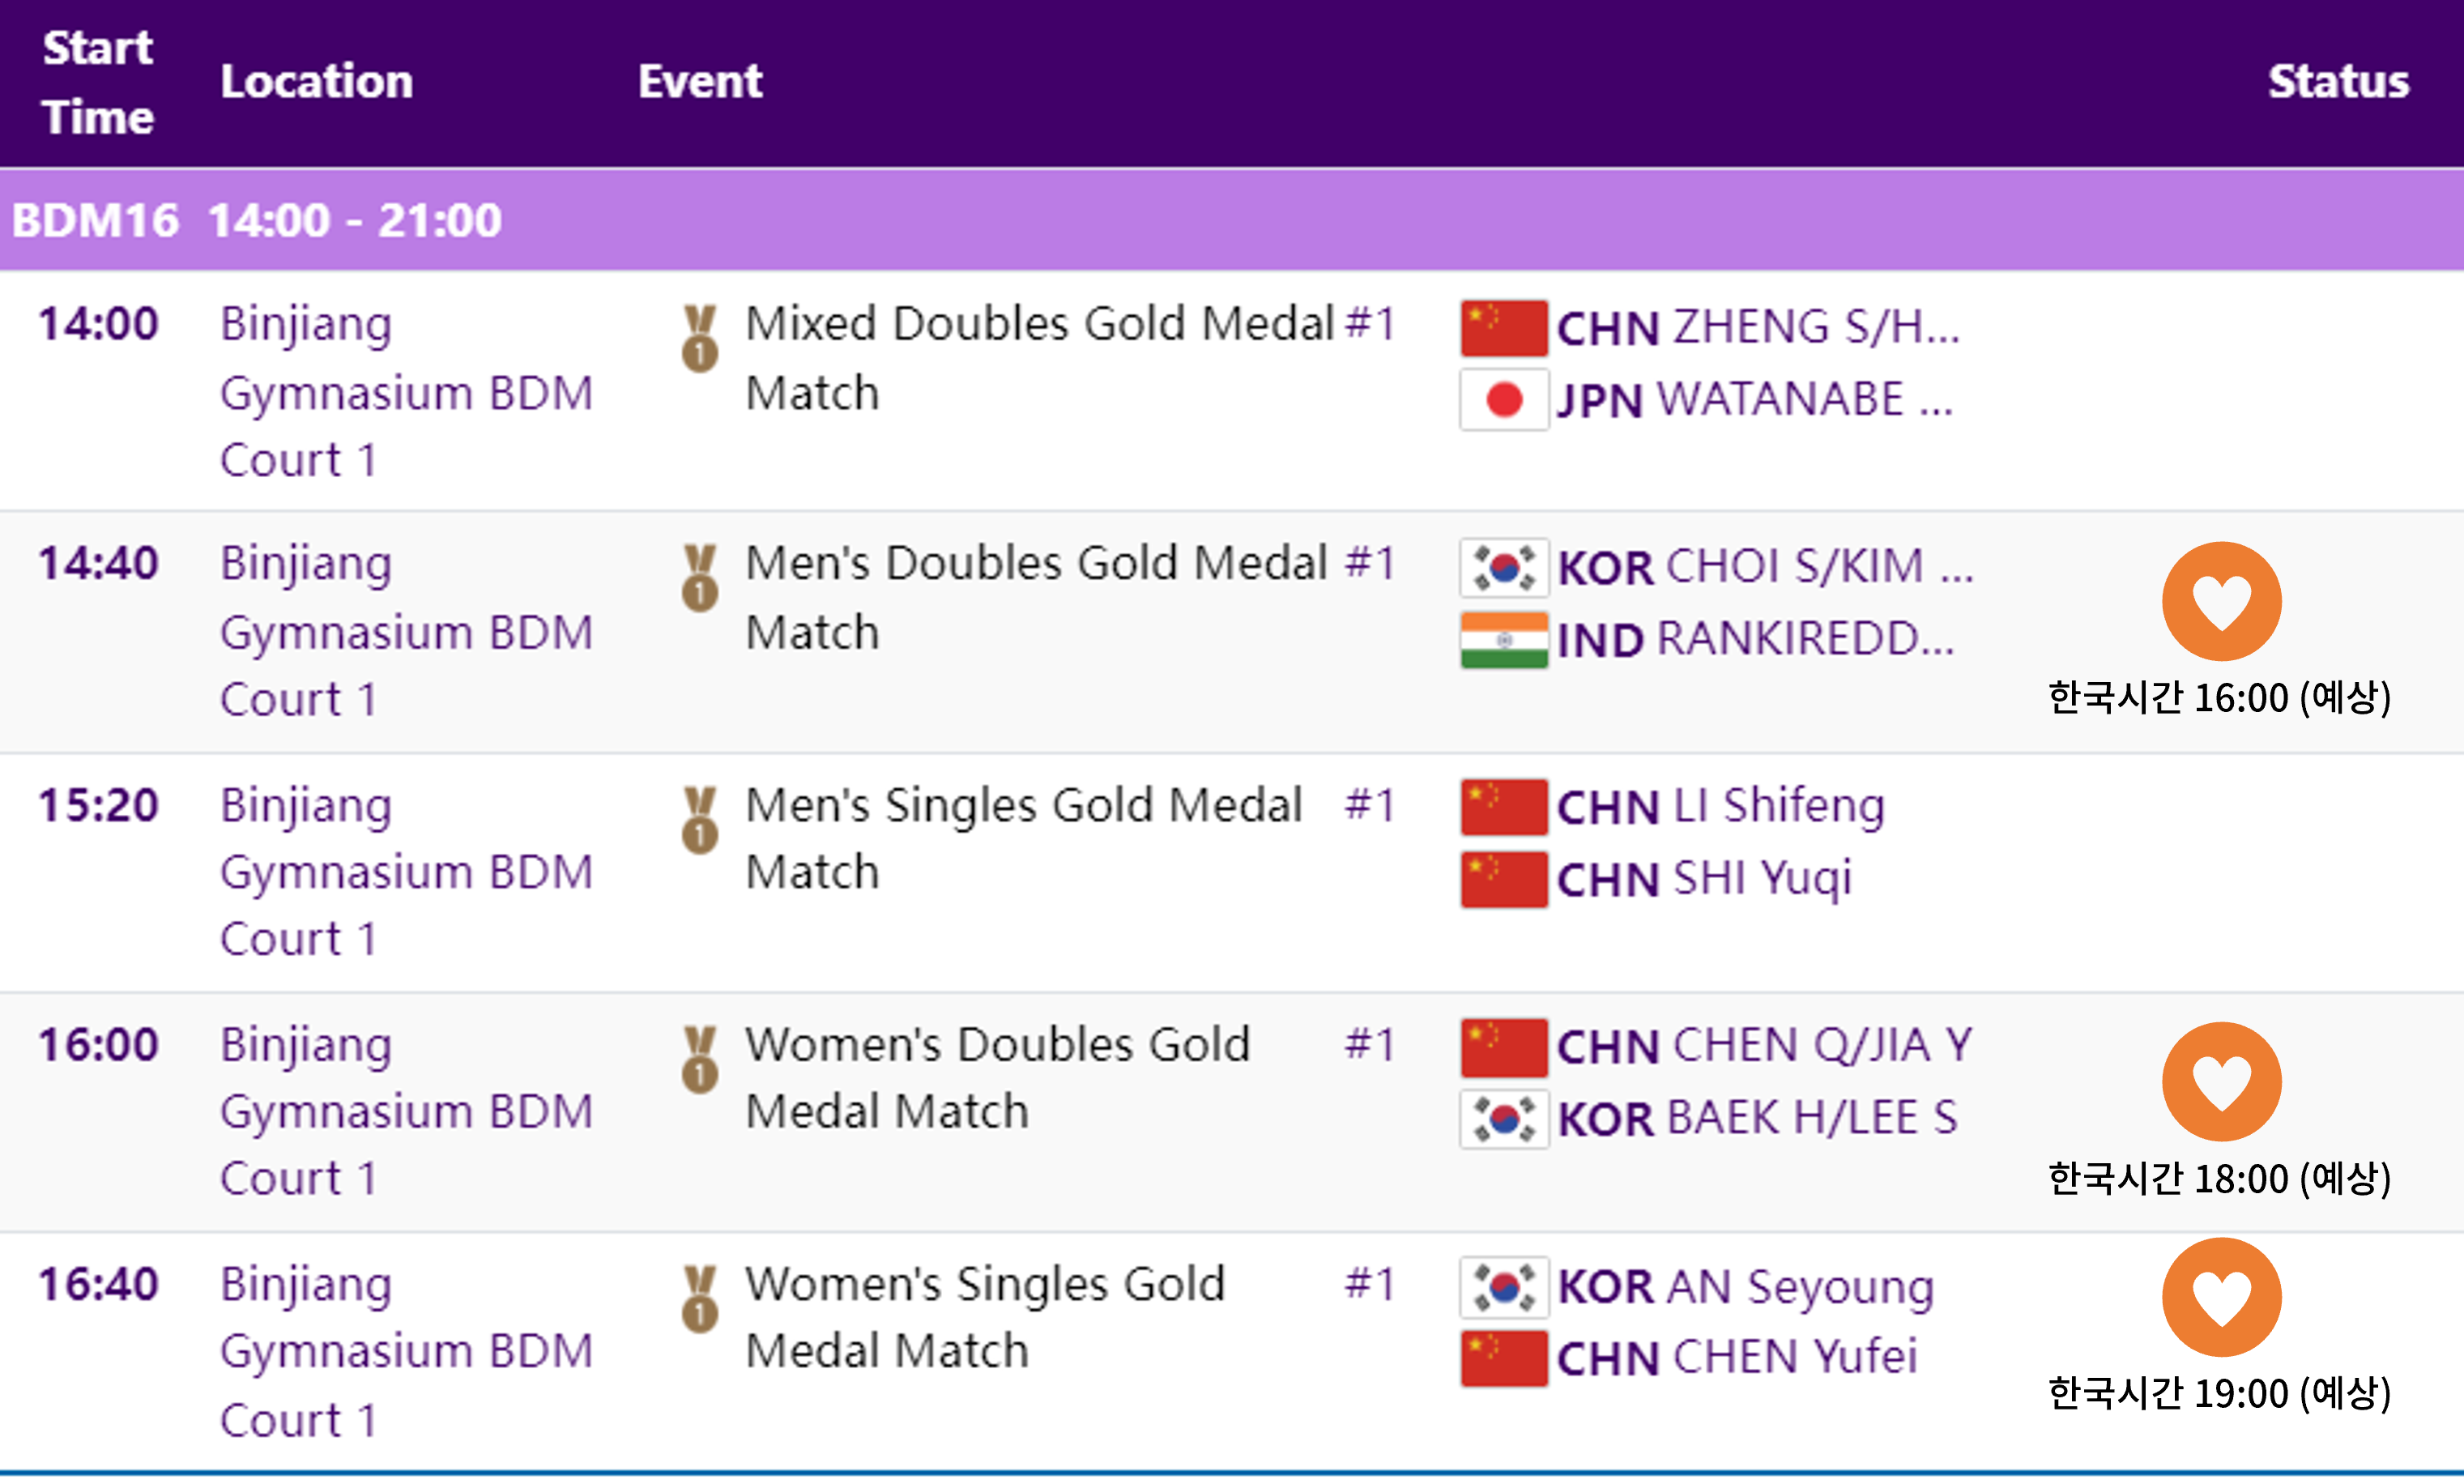2464x1484 pixels.
Task: Click the India flag next to RANKIREDD
Action: coord(1504,640)
